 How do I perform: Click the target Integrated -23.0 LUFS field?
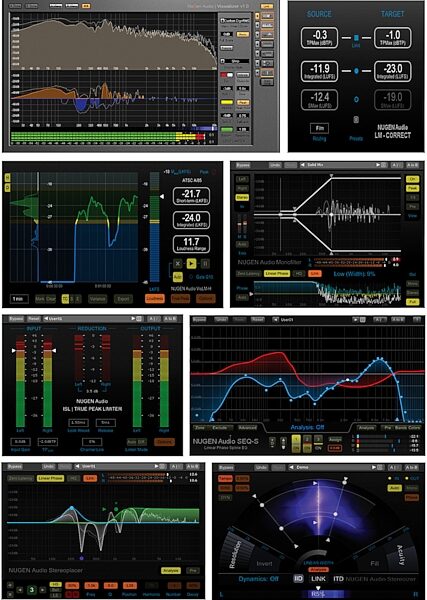point(393,71)
